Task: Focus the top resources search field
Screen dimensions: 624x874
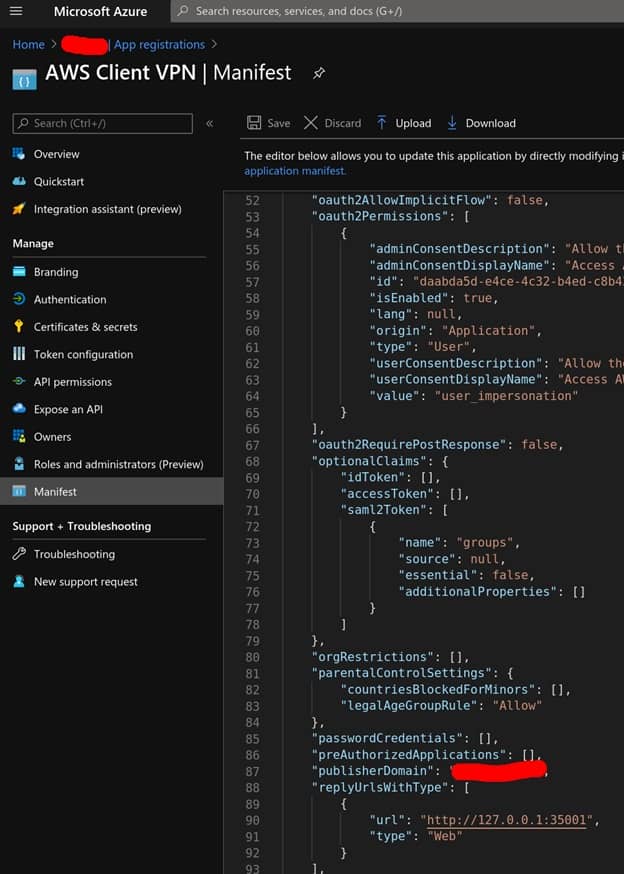Action: pos(397,11)
